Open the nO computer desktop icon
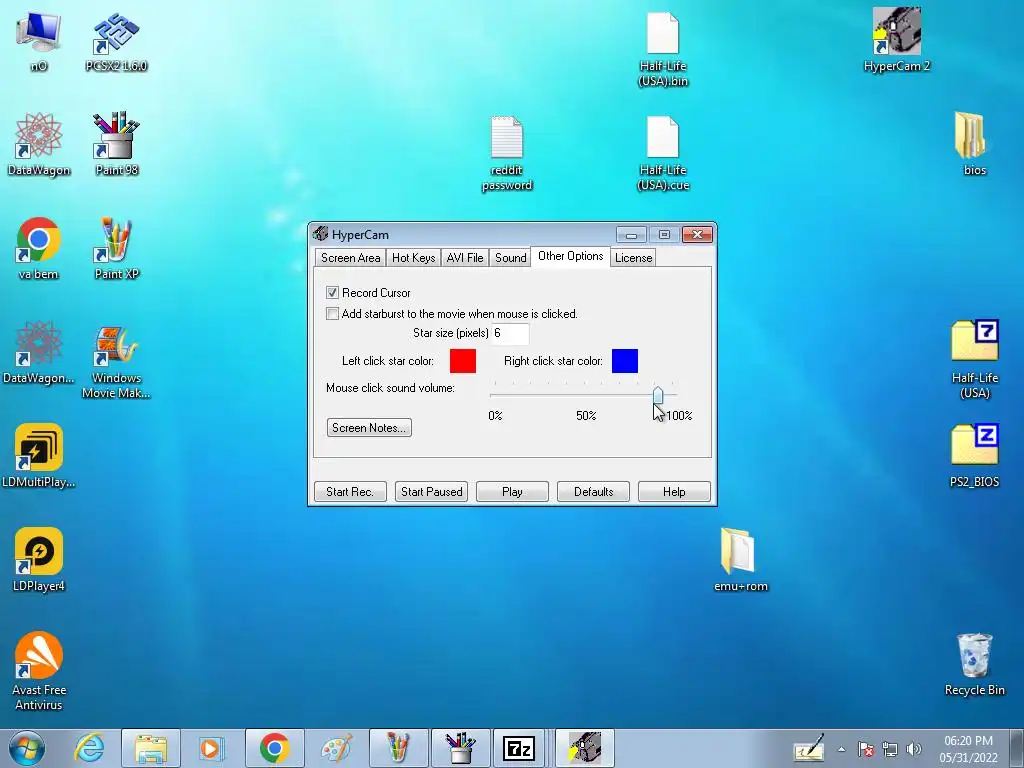Image resolution: width=1024 pixels, height=768 pixels. (38, 40)
